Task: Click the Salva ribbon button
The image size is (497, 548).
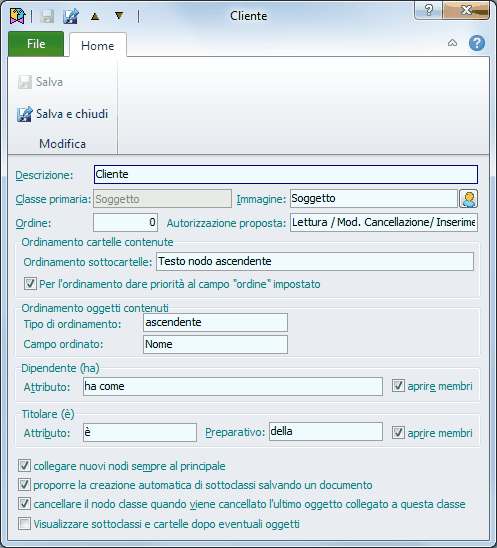Action: [x=41, y=82]
